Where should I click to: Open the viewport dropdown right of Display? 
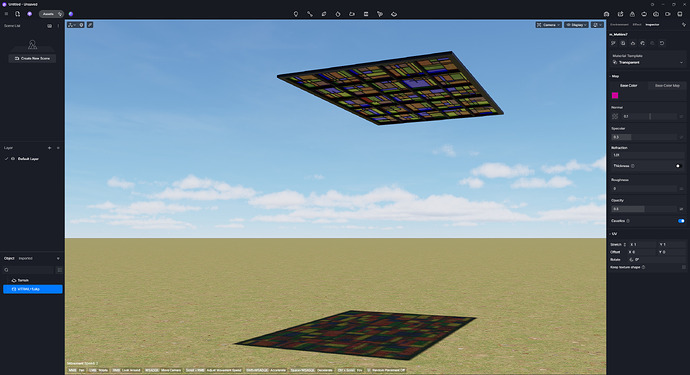click(x=598, y=25)
